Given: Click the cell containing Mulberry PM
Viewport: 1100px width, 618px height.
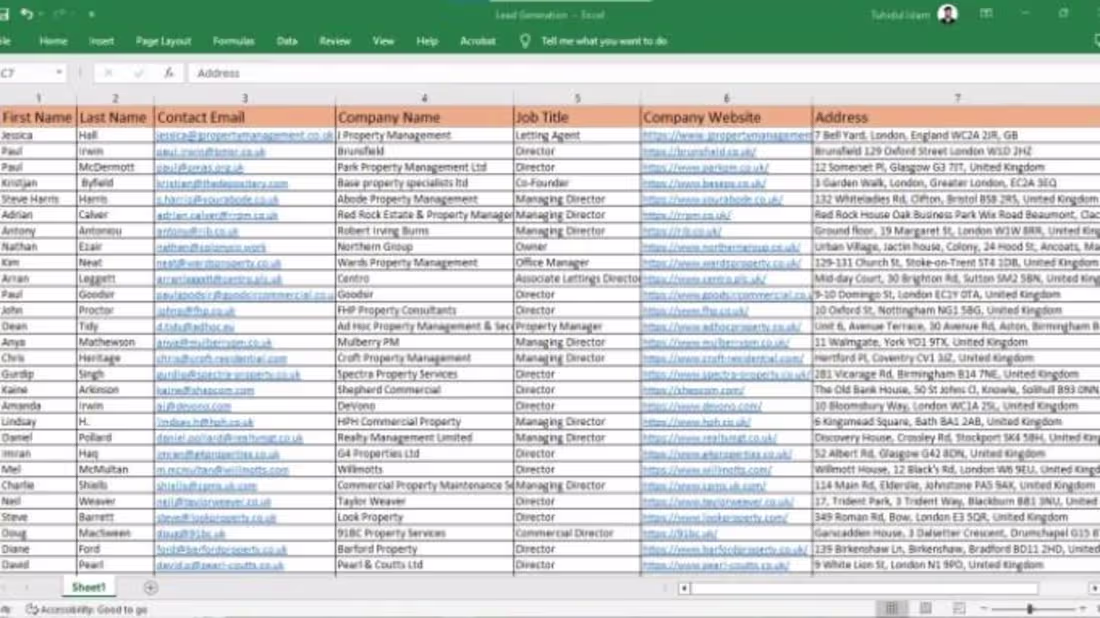Looking at the screenshot, I should tap(424, 342).
